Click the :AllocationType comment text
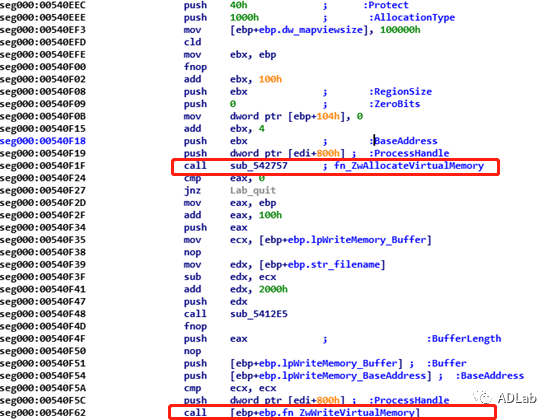Viewport: 554px width, 420px height. pyautogui.click(x=412, y=17)
